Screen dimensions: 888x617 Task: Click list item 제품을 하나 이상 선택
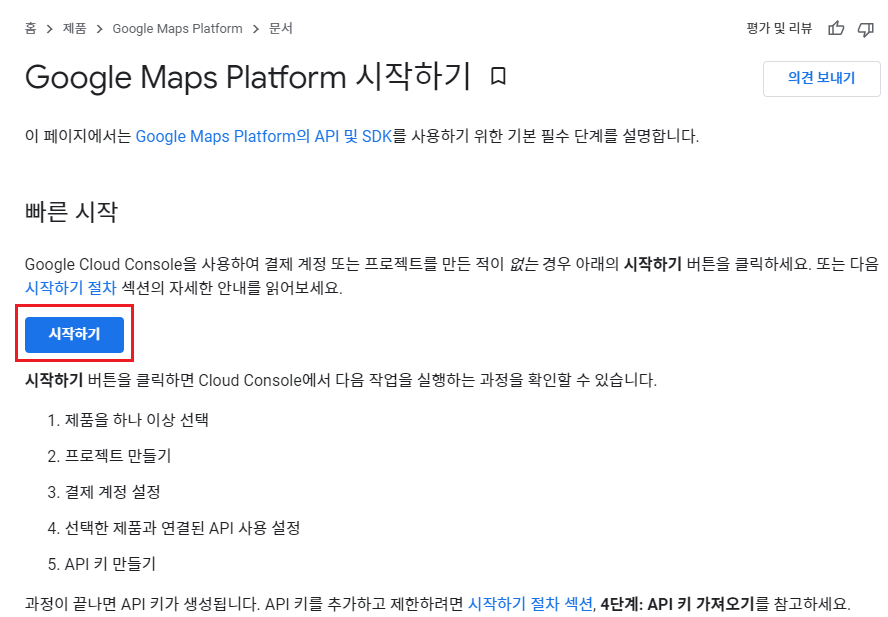[x=136, y=420]
